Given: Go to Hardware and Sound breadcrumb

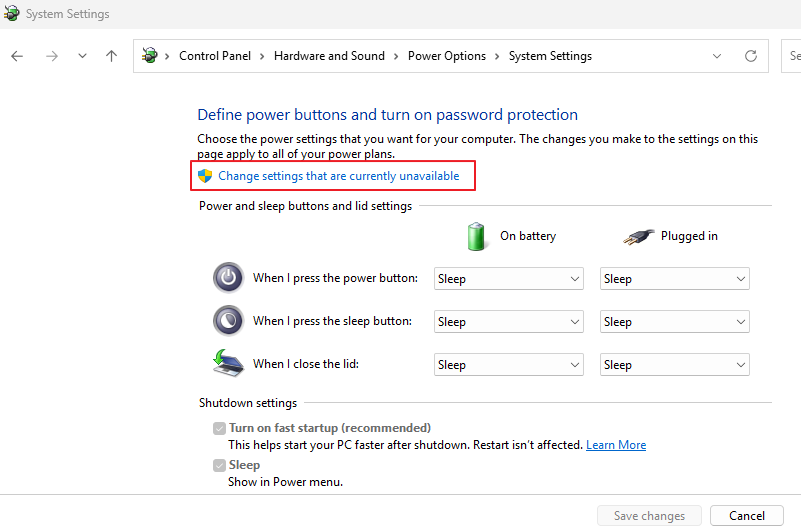Looking at the screenshot, I should [x=329, y=56].
